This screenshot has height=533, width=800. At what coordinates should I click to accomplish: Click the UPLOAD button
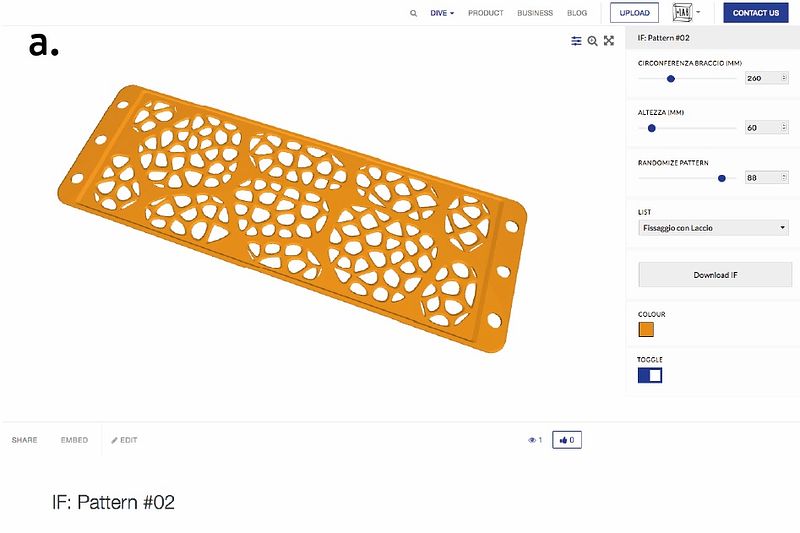[x=634, y=13]
